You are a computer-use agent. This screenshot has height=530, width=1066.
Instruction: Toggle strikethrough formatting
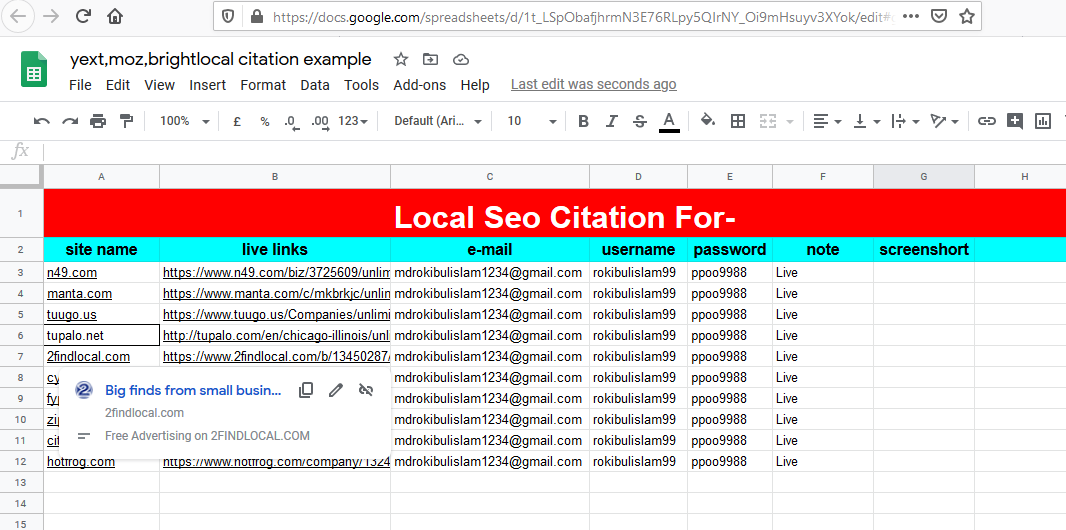[x=640, y=121]
